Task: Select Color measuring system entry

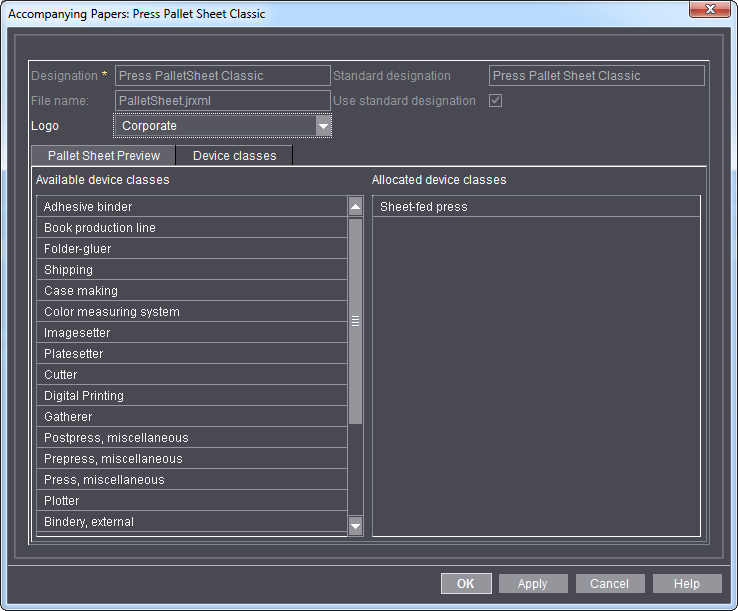Action: pos(192,312)
